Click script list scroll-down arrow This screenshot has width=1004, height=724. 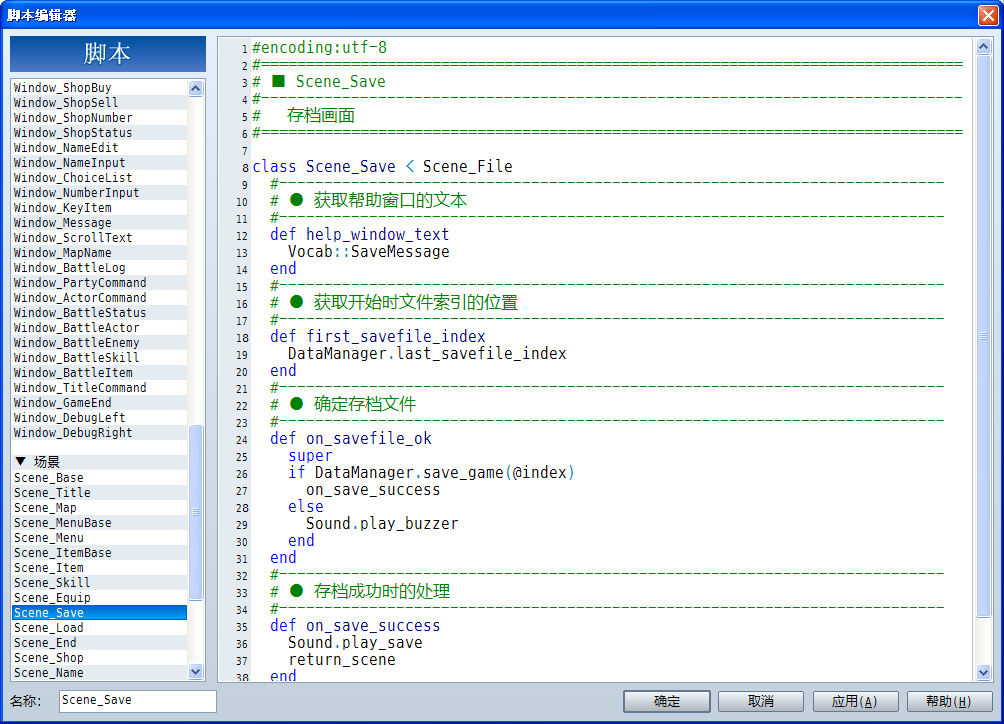click(196, 672)
